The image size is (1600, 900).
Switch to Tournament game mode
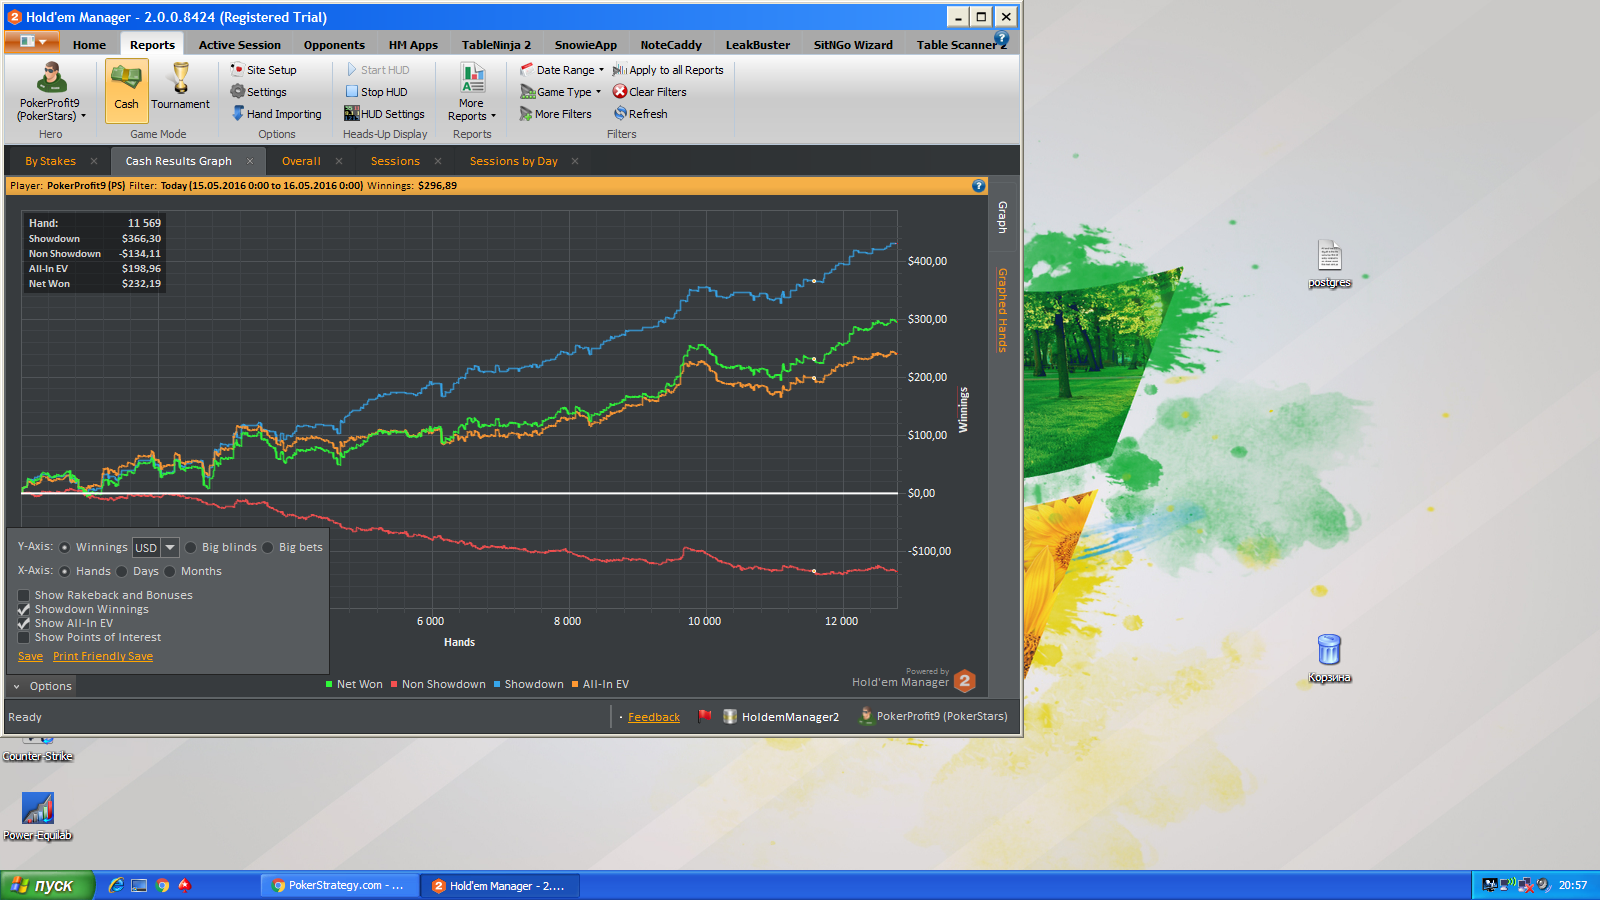tap(180, 89)
